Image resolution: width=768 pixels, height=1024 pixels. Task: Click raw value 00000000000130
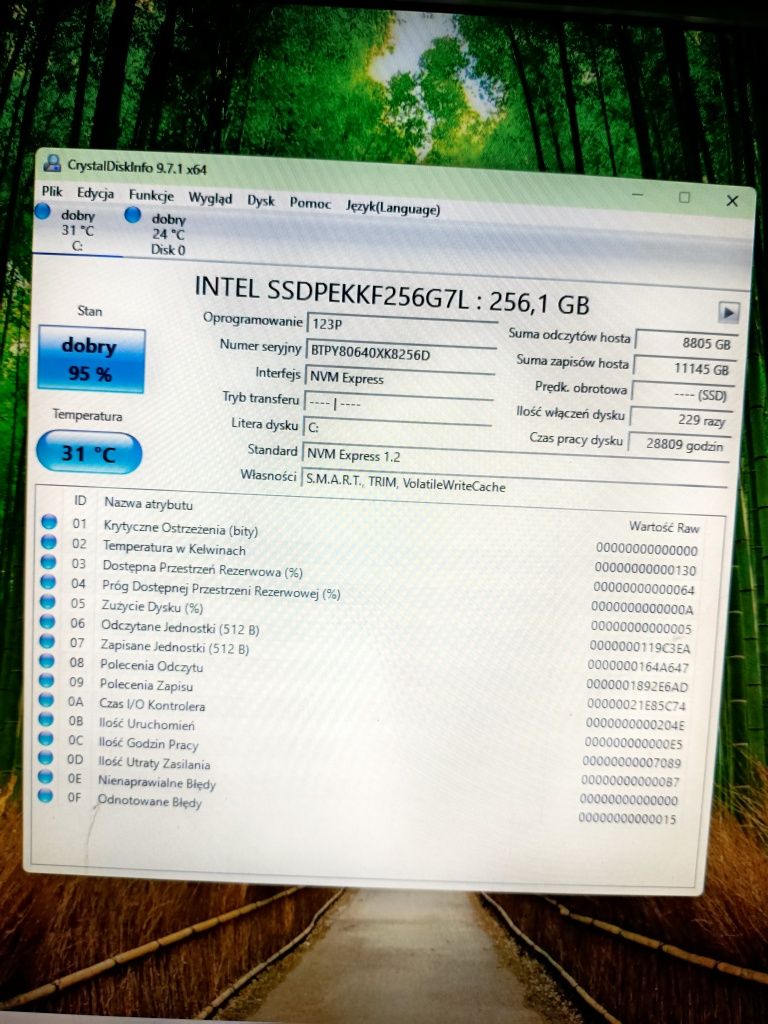click(x=645, y=569)
